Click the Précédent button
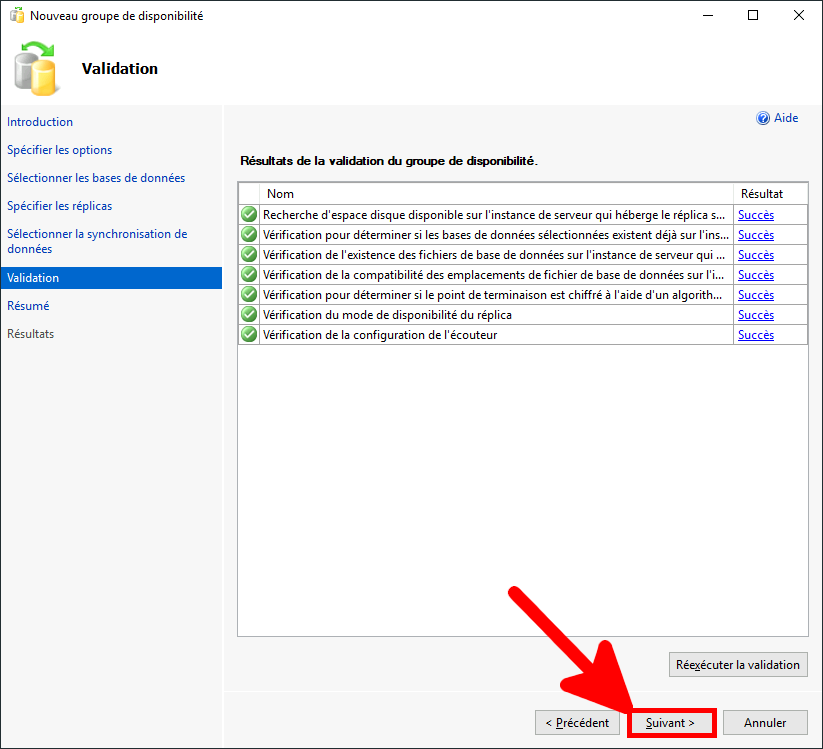This screenshot has width=823, height=749. pyautogui.click(x=577, y=722)
